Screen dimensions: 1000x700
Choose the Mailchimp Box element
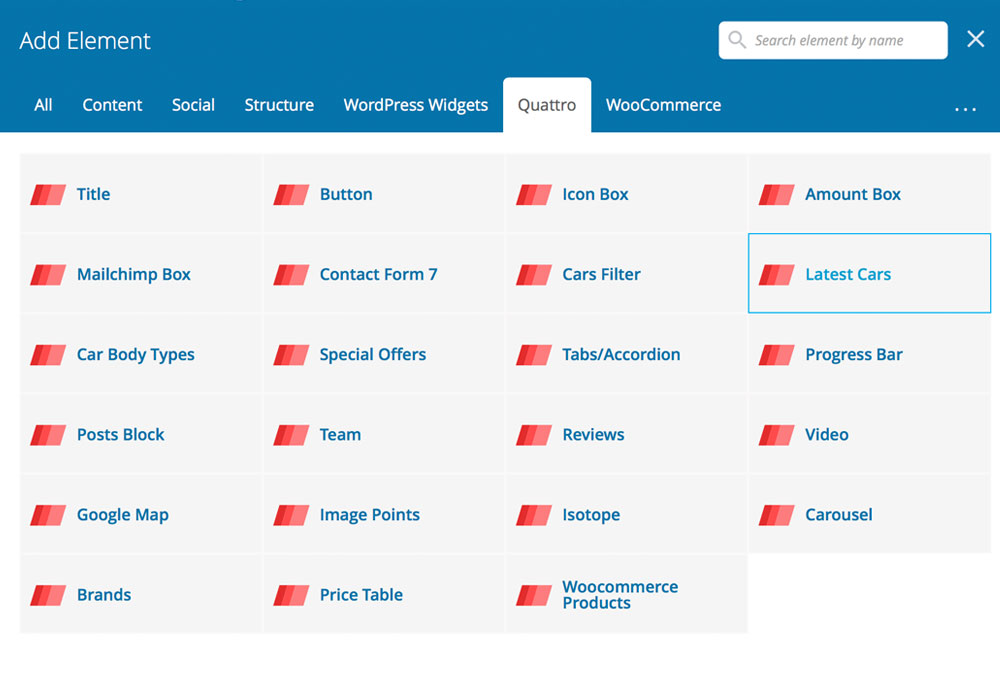pos(141,274)
